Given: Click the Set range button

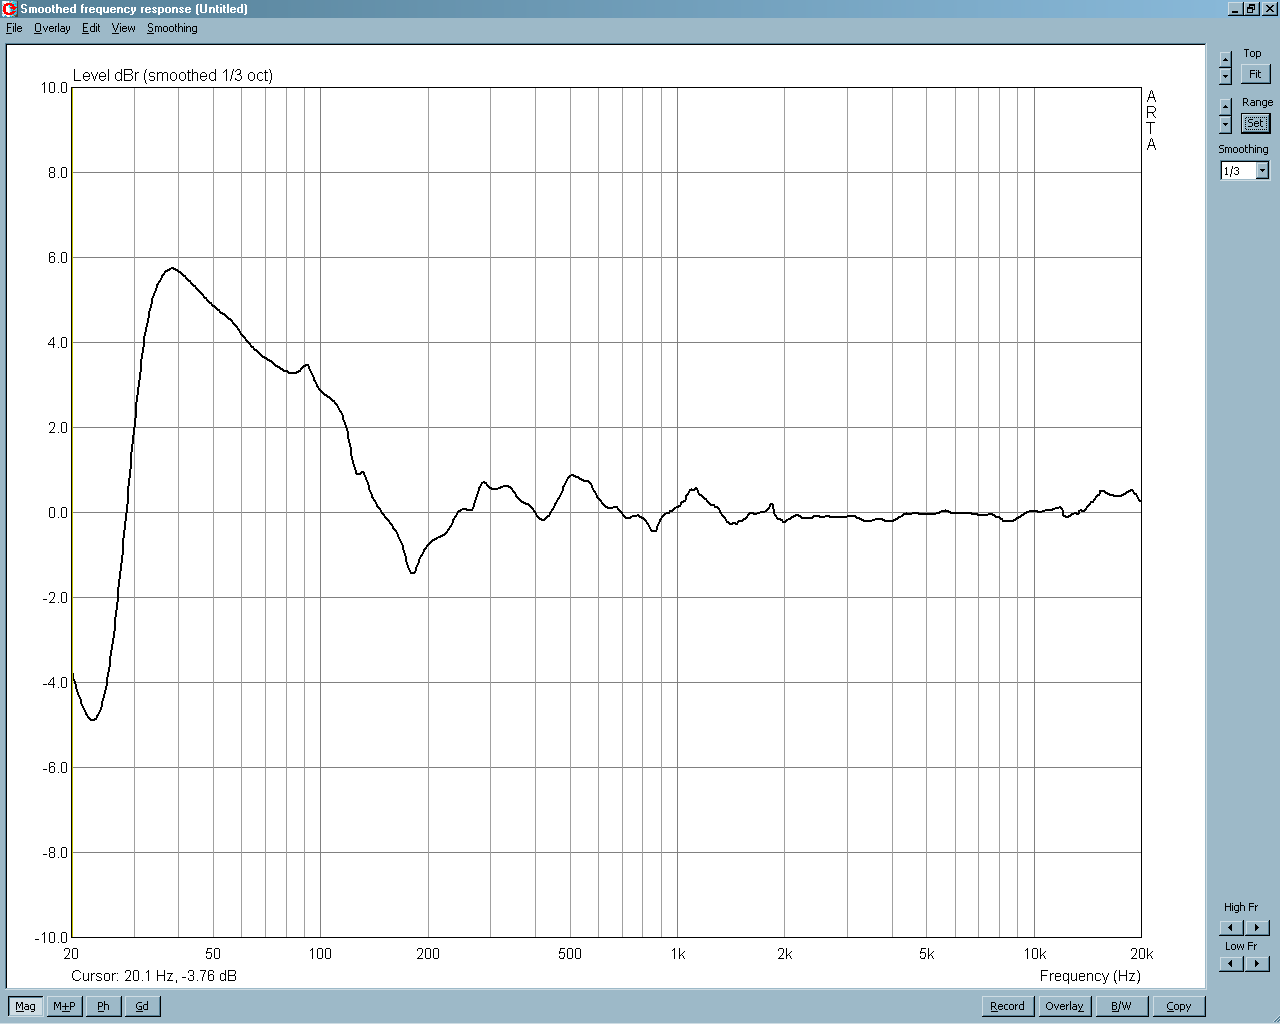Looking at the screenshot, I should pos(1255,123).
